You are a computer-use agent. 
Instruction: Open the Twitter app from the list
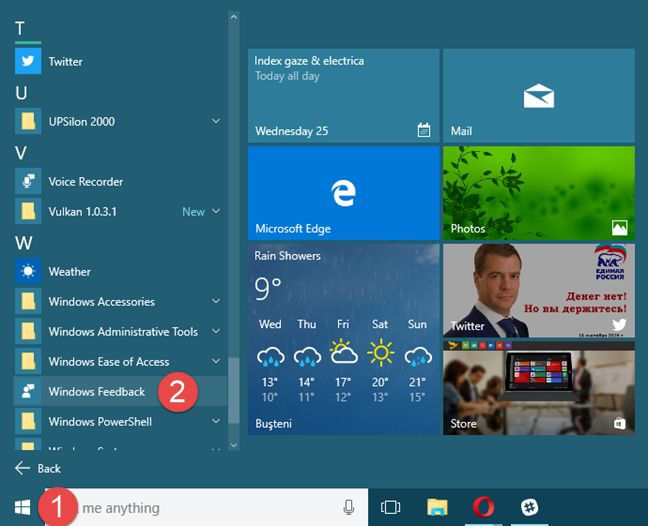(65, 62)
